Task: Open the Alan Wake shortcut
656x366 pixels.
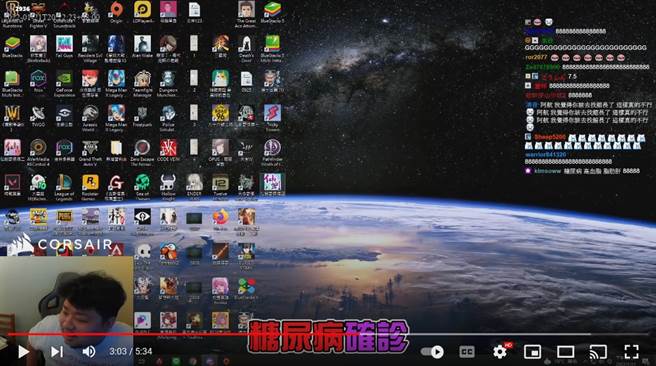Action: [x=143, y=47]
